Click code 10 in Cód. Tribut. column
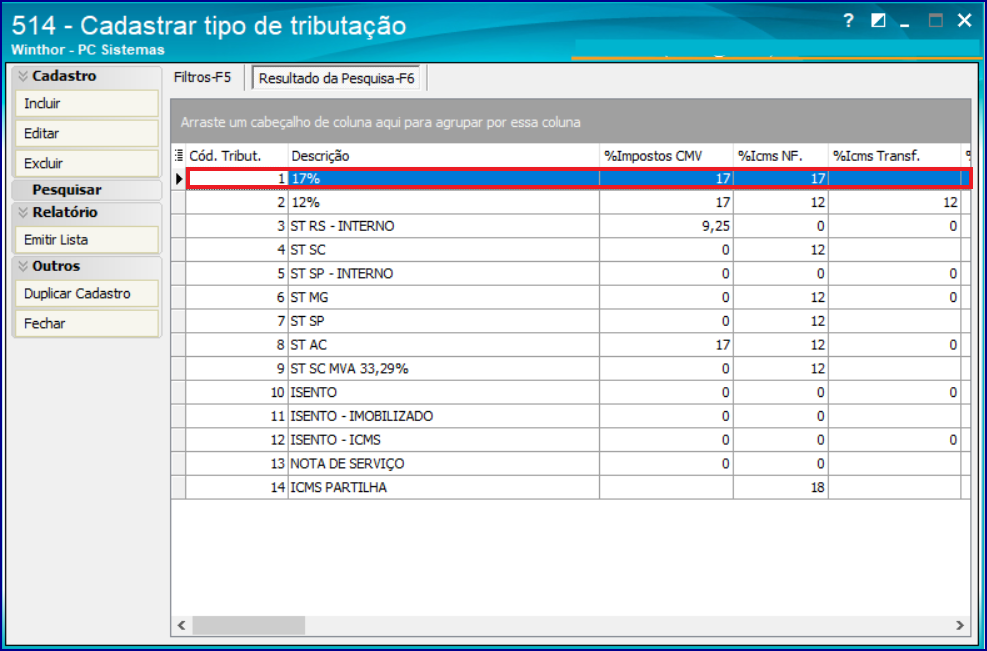 coord(278,393)
